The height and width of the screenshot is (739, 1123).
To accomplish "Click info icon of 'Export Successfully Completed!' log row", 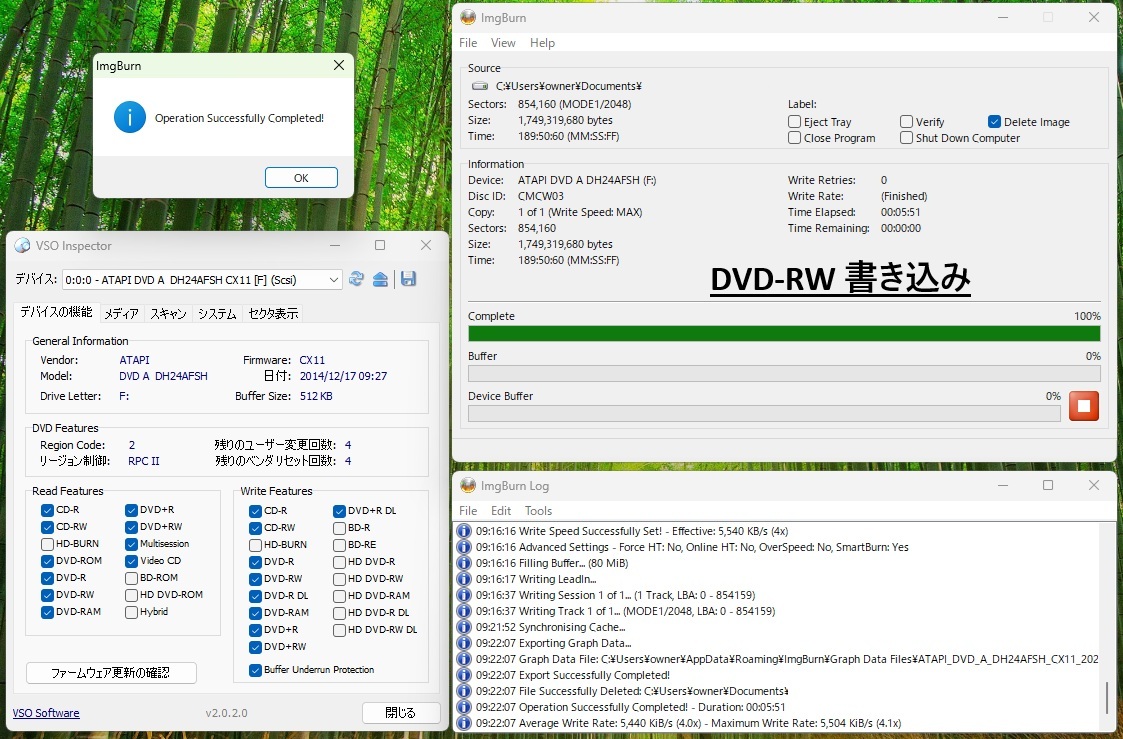I will (464, 675).
